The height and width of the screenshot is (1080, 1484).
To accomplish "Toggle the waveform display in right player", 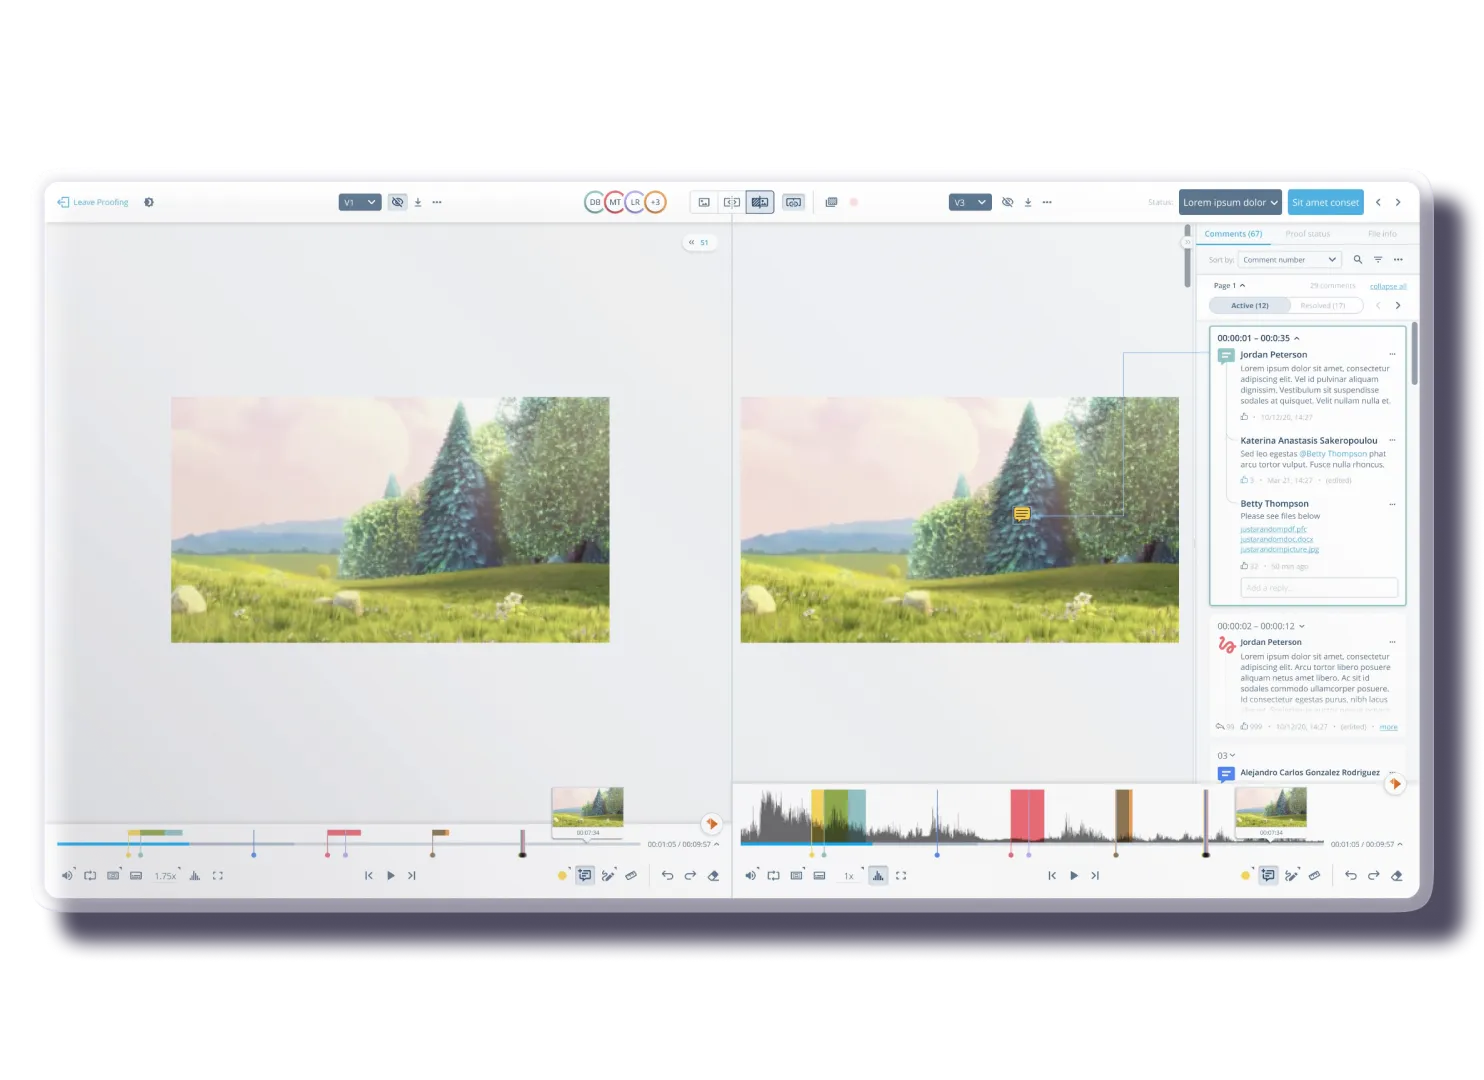I will pyautogui.click(x=878, y=876).
